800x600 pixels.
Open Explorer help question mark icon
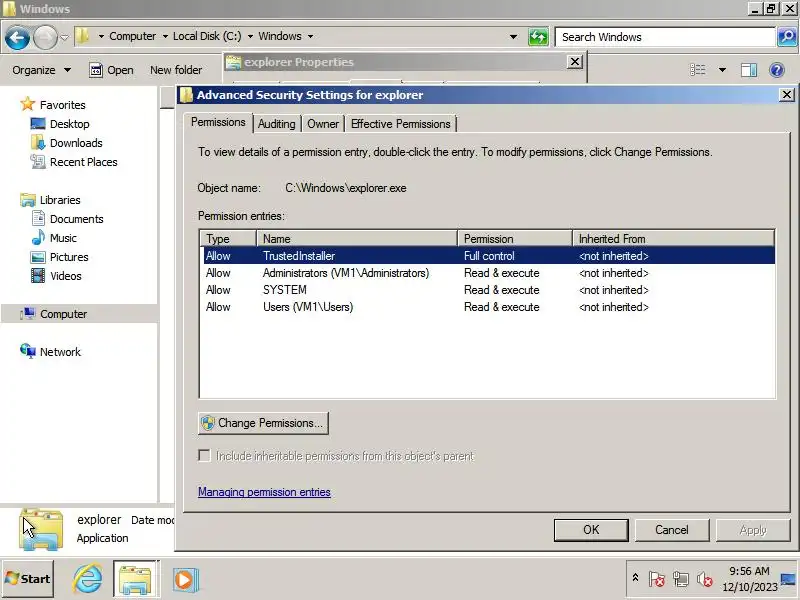[x=776, y=70]
